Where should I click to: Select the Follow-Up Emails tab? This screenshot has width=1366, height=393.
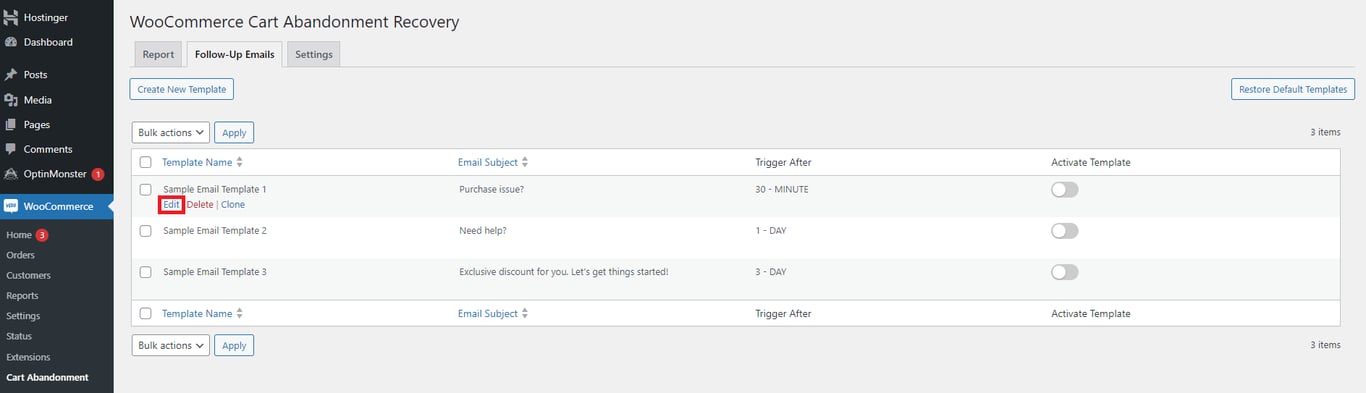(234, 55)
